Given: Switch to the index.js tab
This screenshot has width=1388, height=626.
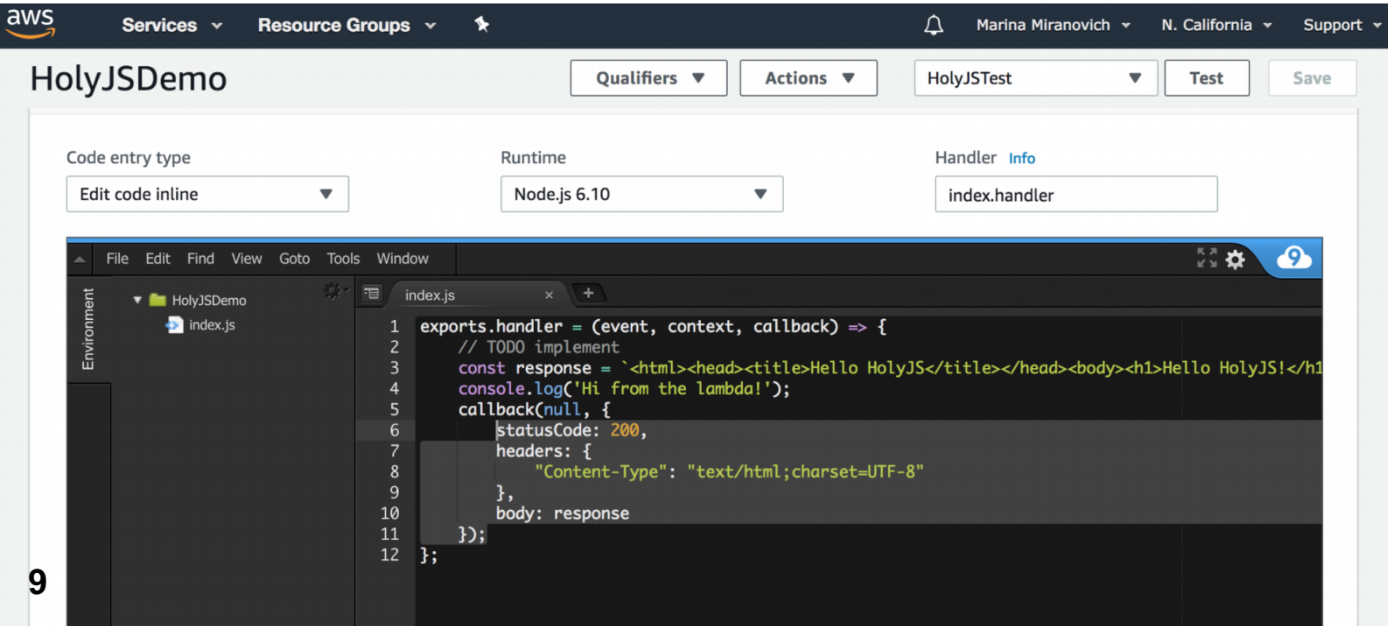Looking at the screenshot, I should coord(430,294).
